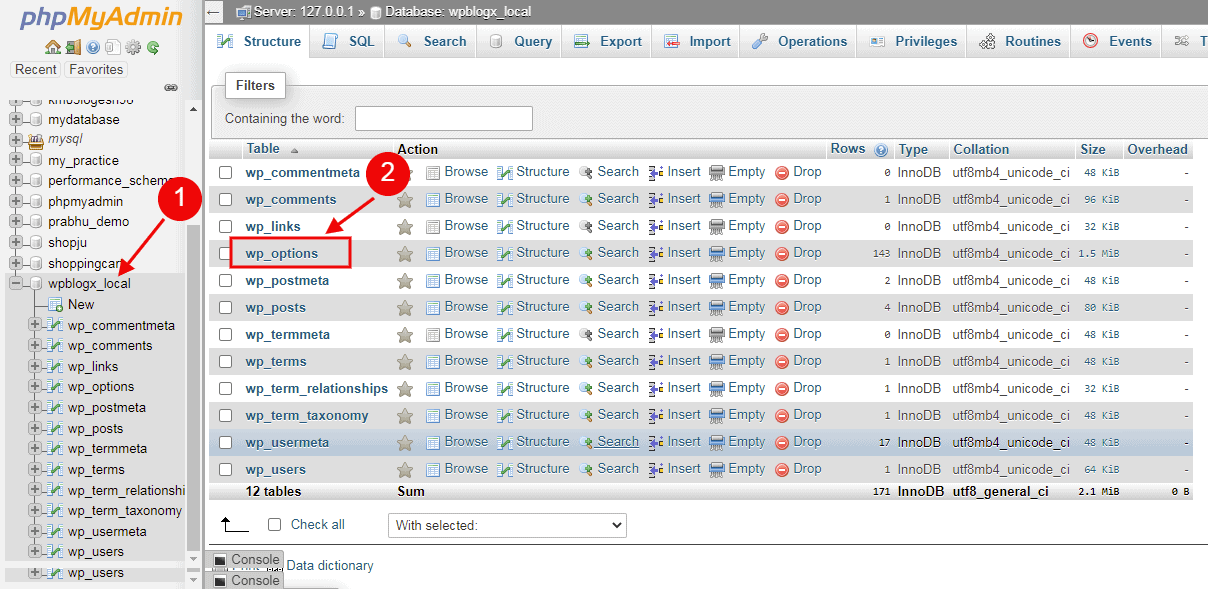Collapse the navigation panel arrow at top
The width and height of the screenshot is (1208, 589).
(x=213, y=12)
